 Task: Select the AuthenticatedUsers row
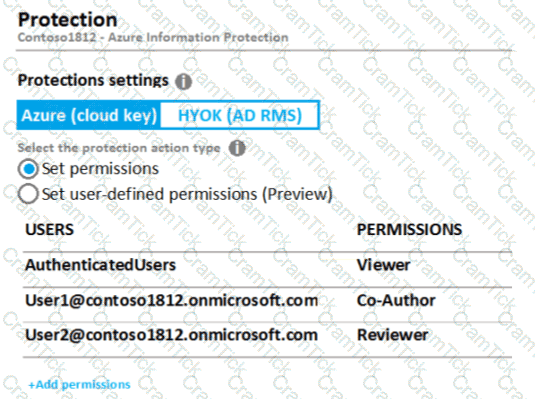pos(267,265)
